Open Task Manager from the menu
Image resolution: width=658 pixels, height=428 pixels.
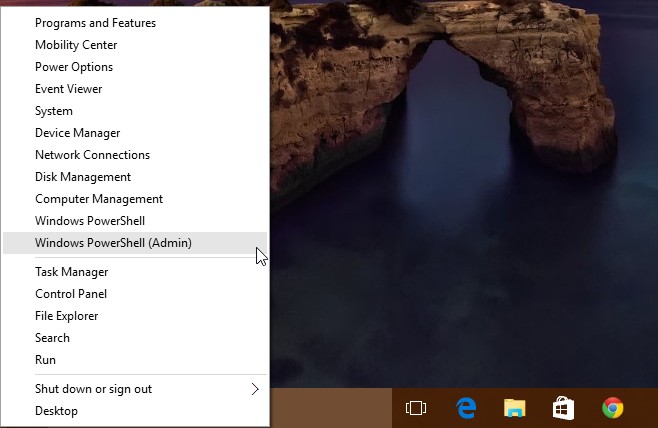click(135, 272)
